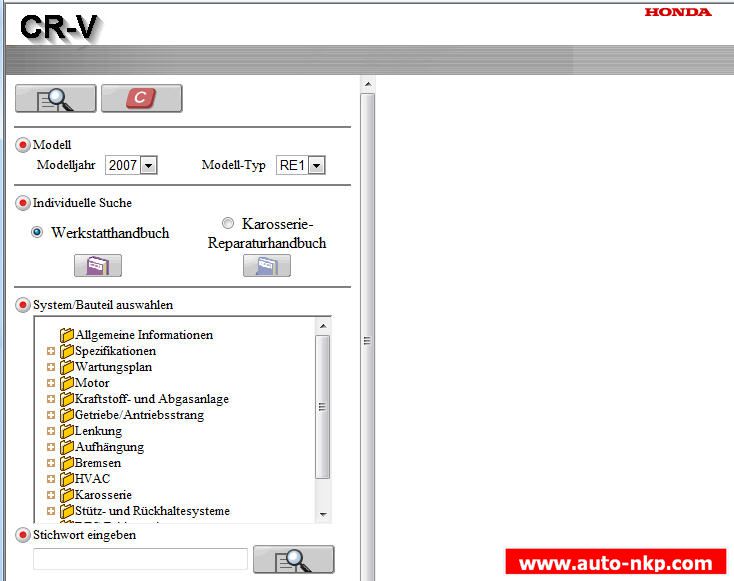Expand the Getriebe/Antriebsstrang tree node
The width and height of the screenshot is (734, 581).
(51, 415)
